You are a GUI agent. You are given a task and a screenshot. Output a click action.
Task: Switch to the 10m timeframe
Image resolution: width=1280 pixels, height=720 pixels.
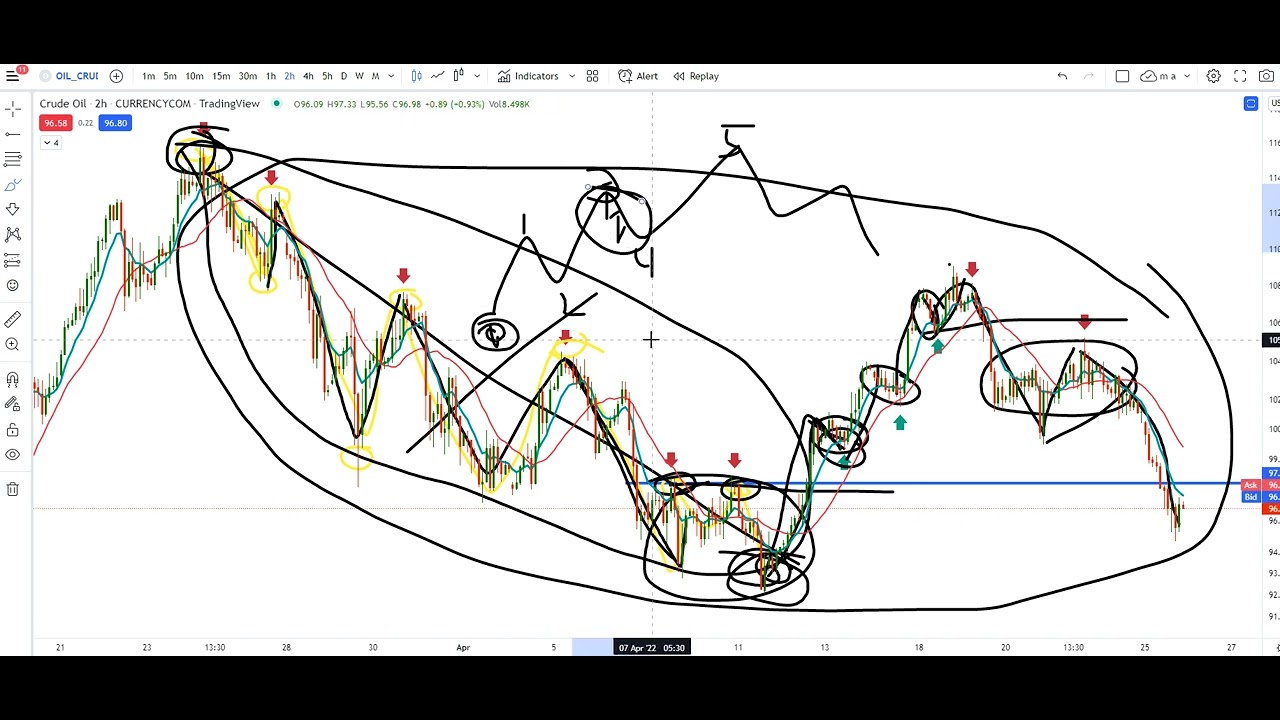[x=194, y=76]
